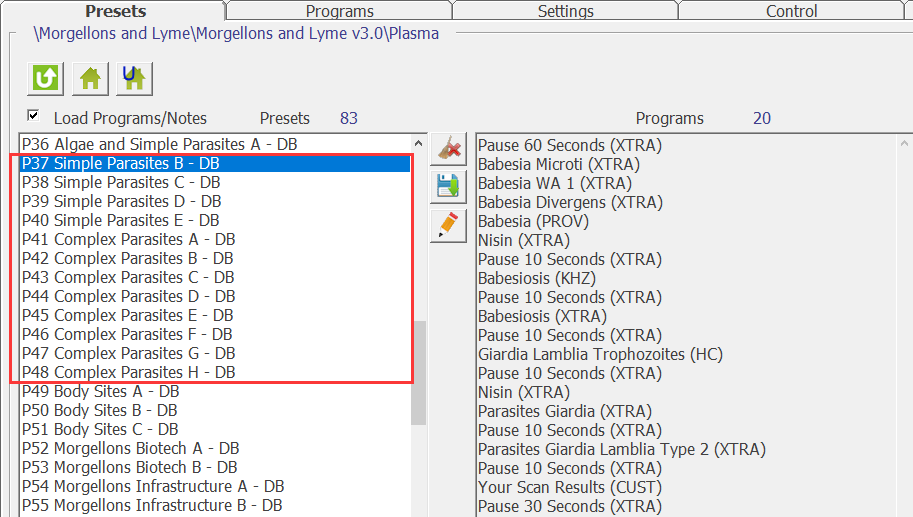Choose preset P48 Complex Parasites H - DB

[128, 372]
